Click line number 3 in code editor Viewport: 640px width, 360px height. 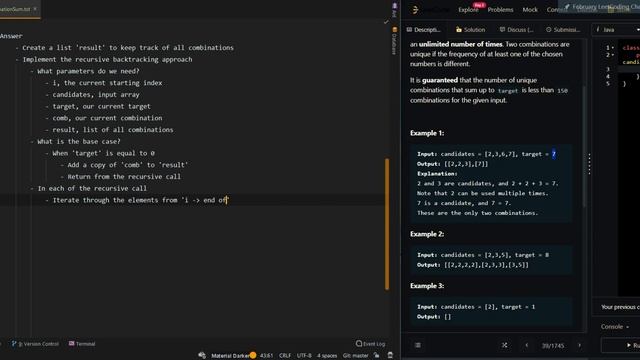click(608, 69)
